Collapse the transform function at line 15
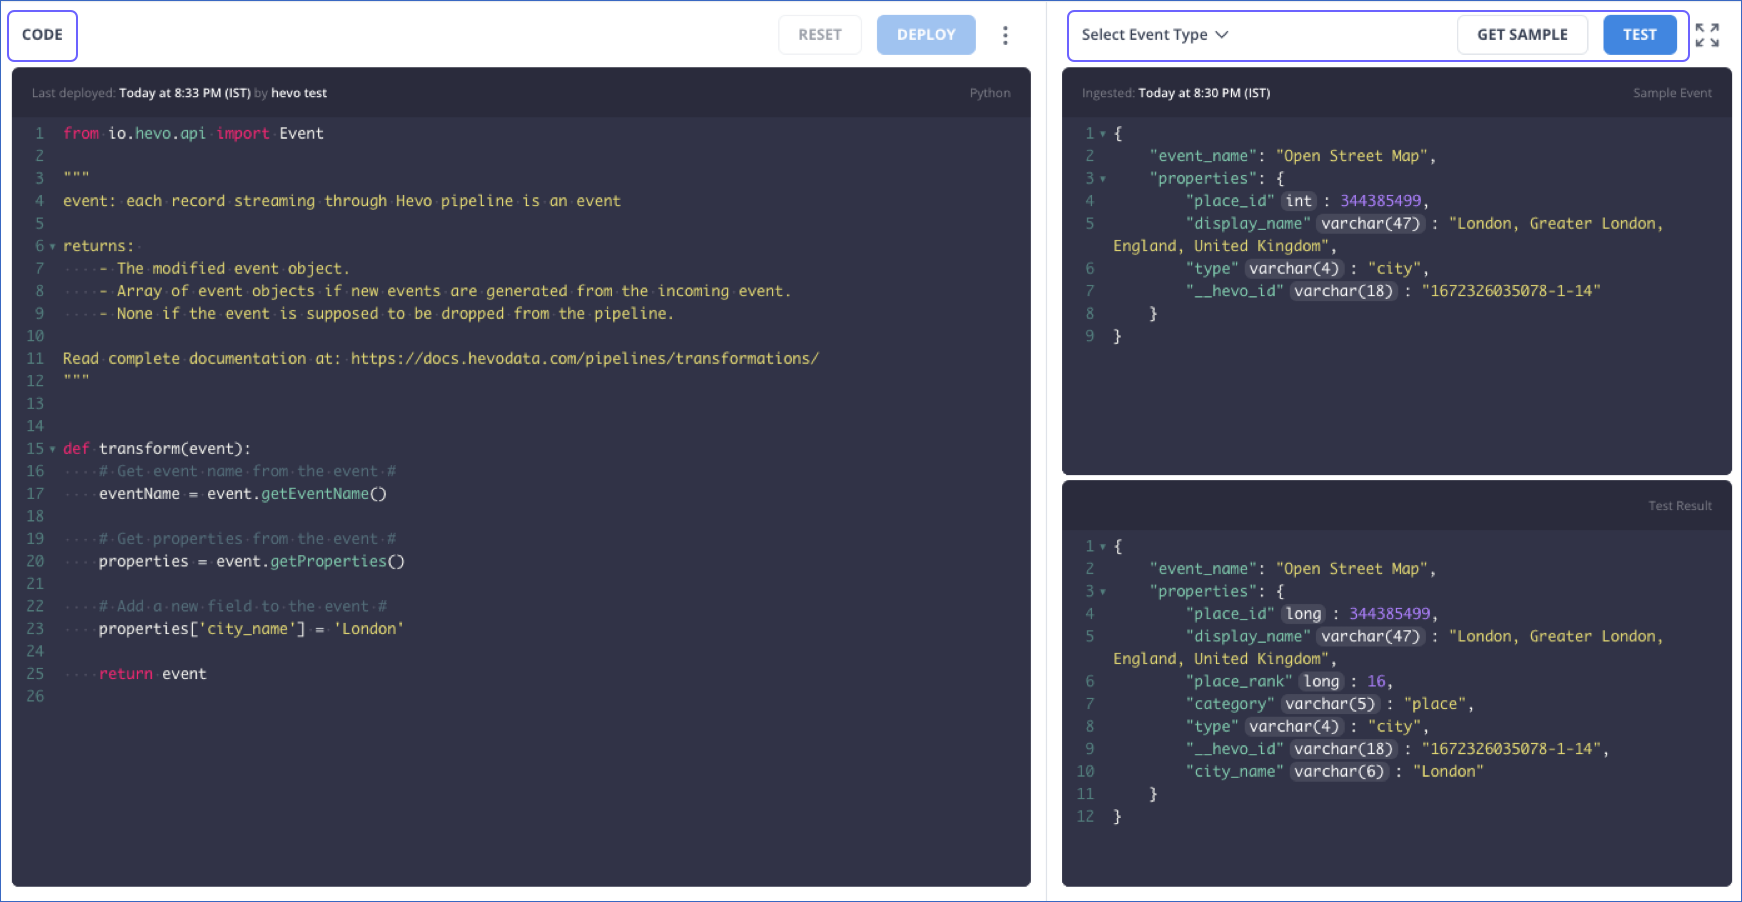 tap(52, 449)
